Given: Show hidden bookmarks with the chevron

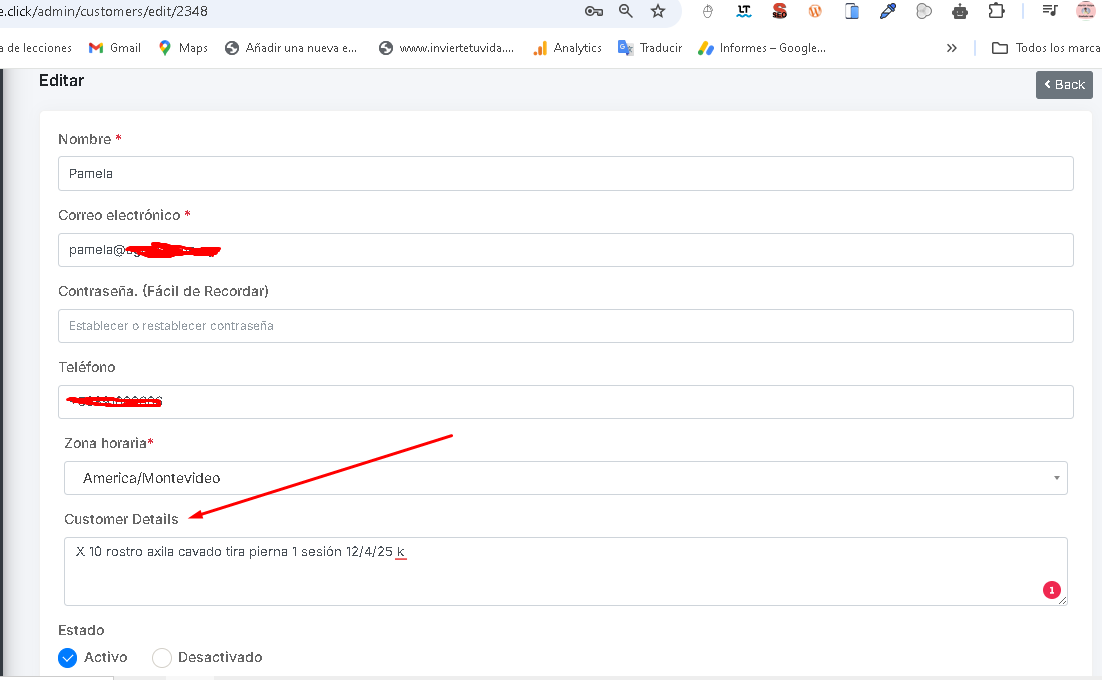Looking at the screenshot, I should click(952, 48).
